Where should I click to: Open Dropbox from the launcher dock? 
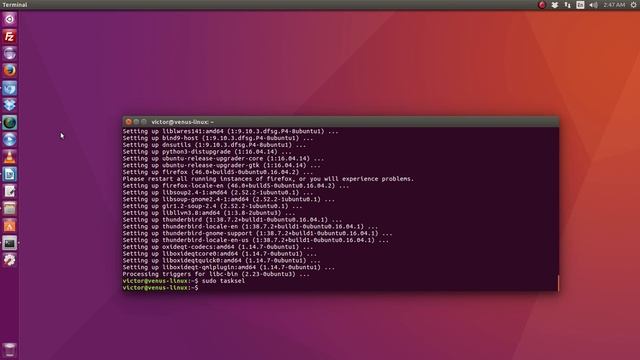tap(9, 105)
